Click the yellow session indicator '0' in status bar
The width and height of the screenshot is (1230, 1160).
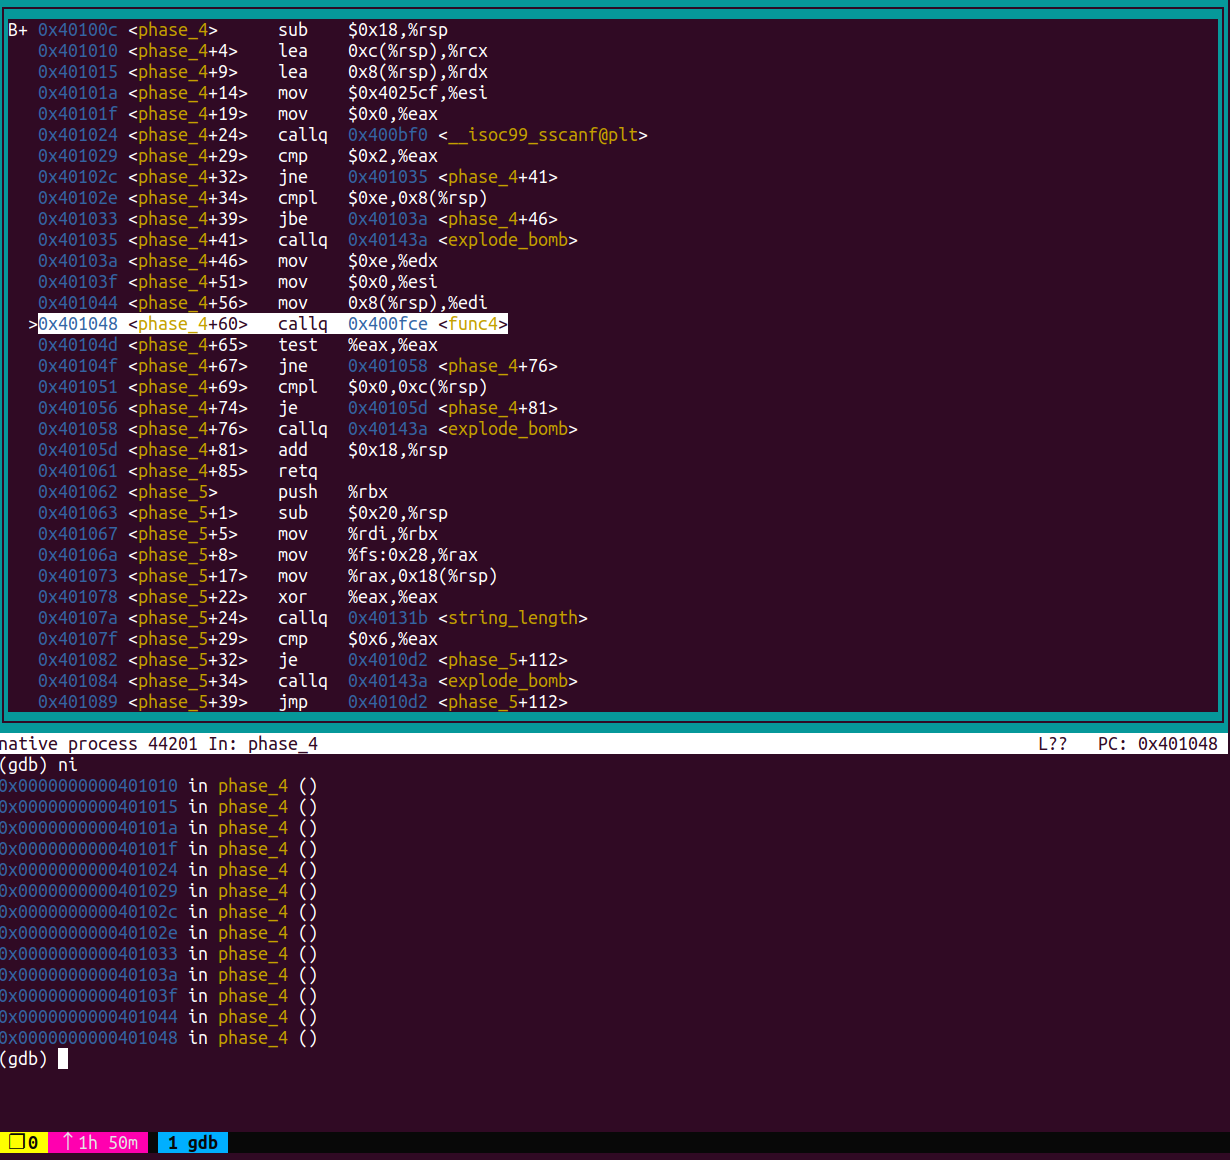tap(24, 1142)
